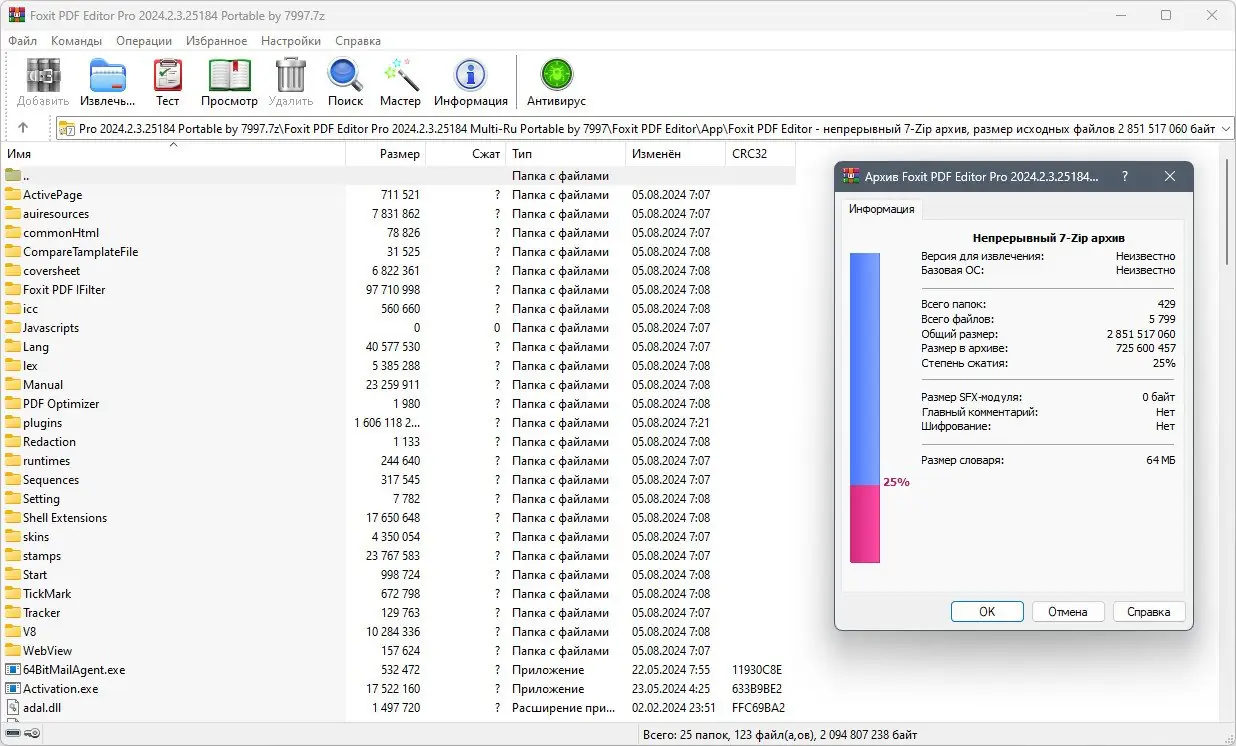Click the Справка button in the dialog
Image resolution: width=1236 pixels, height=746 pixels.
1149,611
